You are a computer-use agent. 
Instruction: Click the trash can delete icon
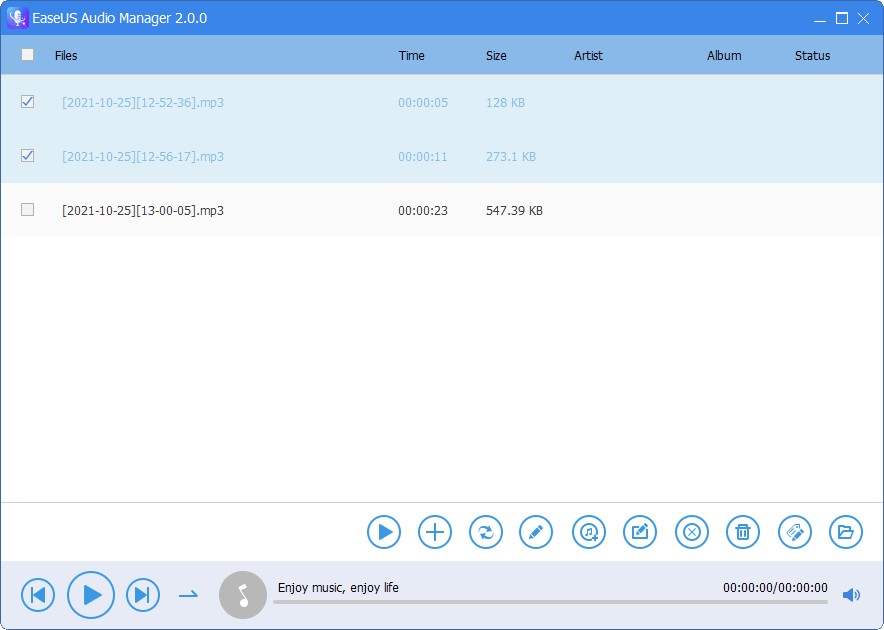(743, 532)
